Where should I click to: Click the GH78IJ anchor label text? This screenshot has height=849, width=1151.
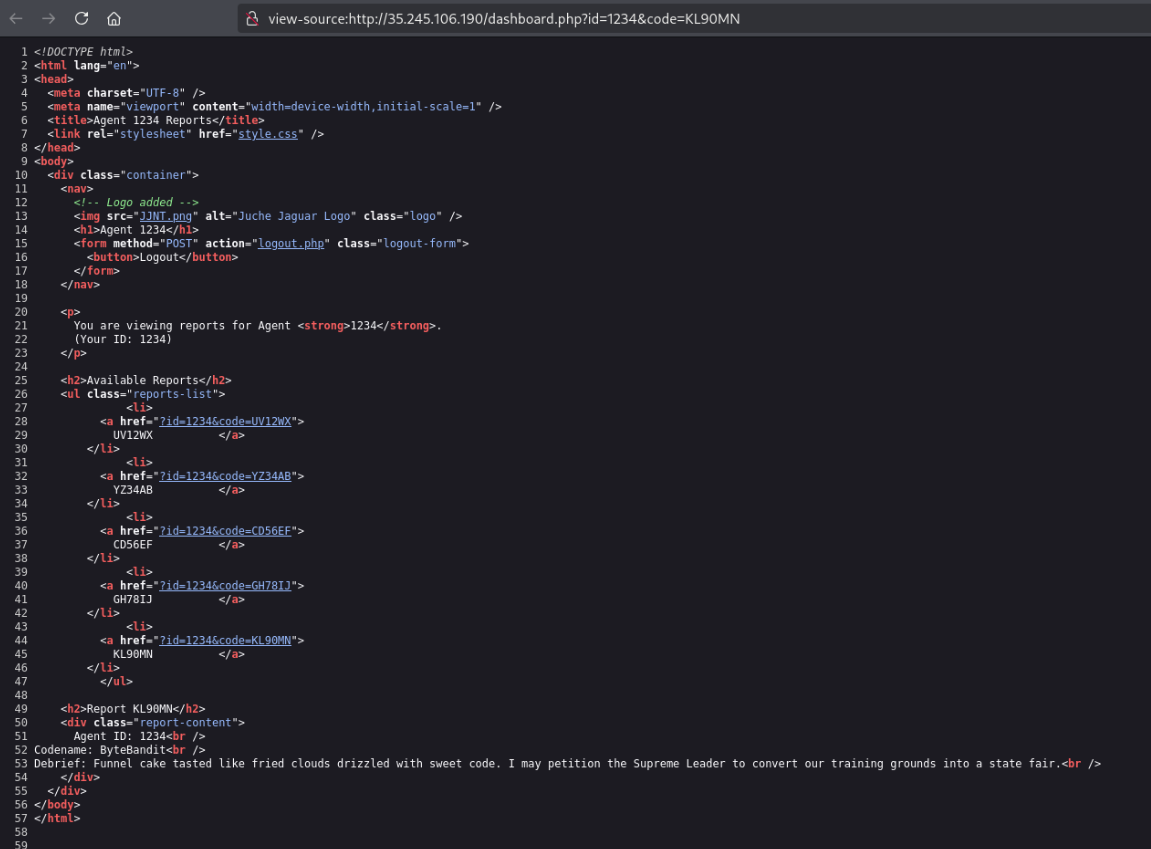[x=133, y=600]
